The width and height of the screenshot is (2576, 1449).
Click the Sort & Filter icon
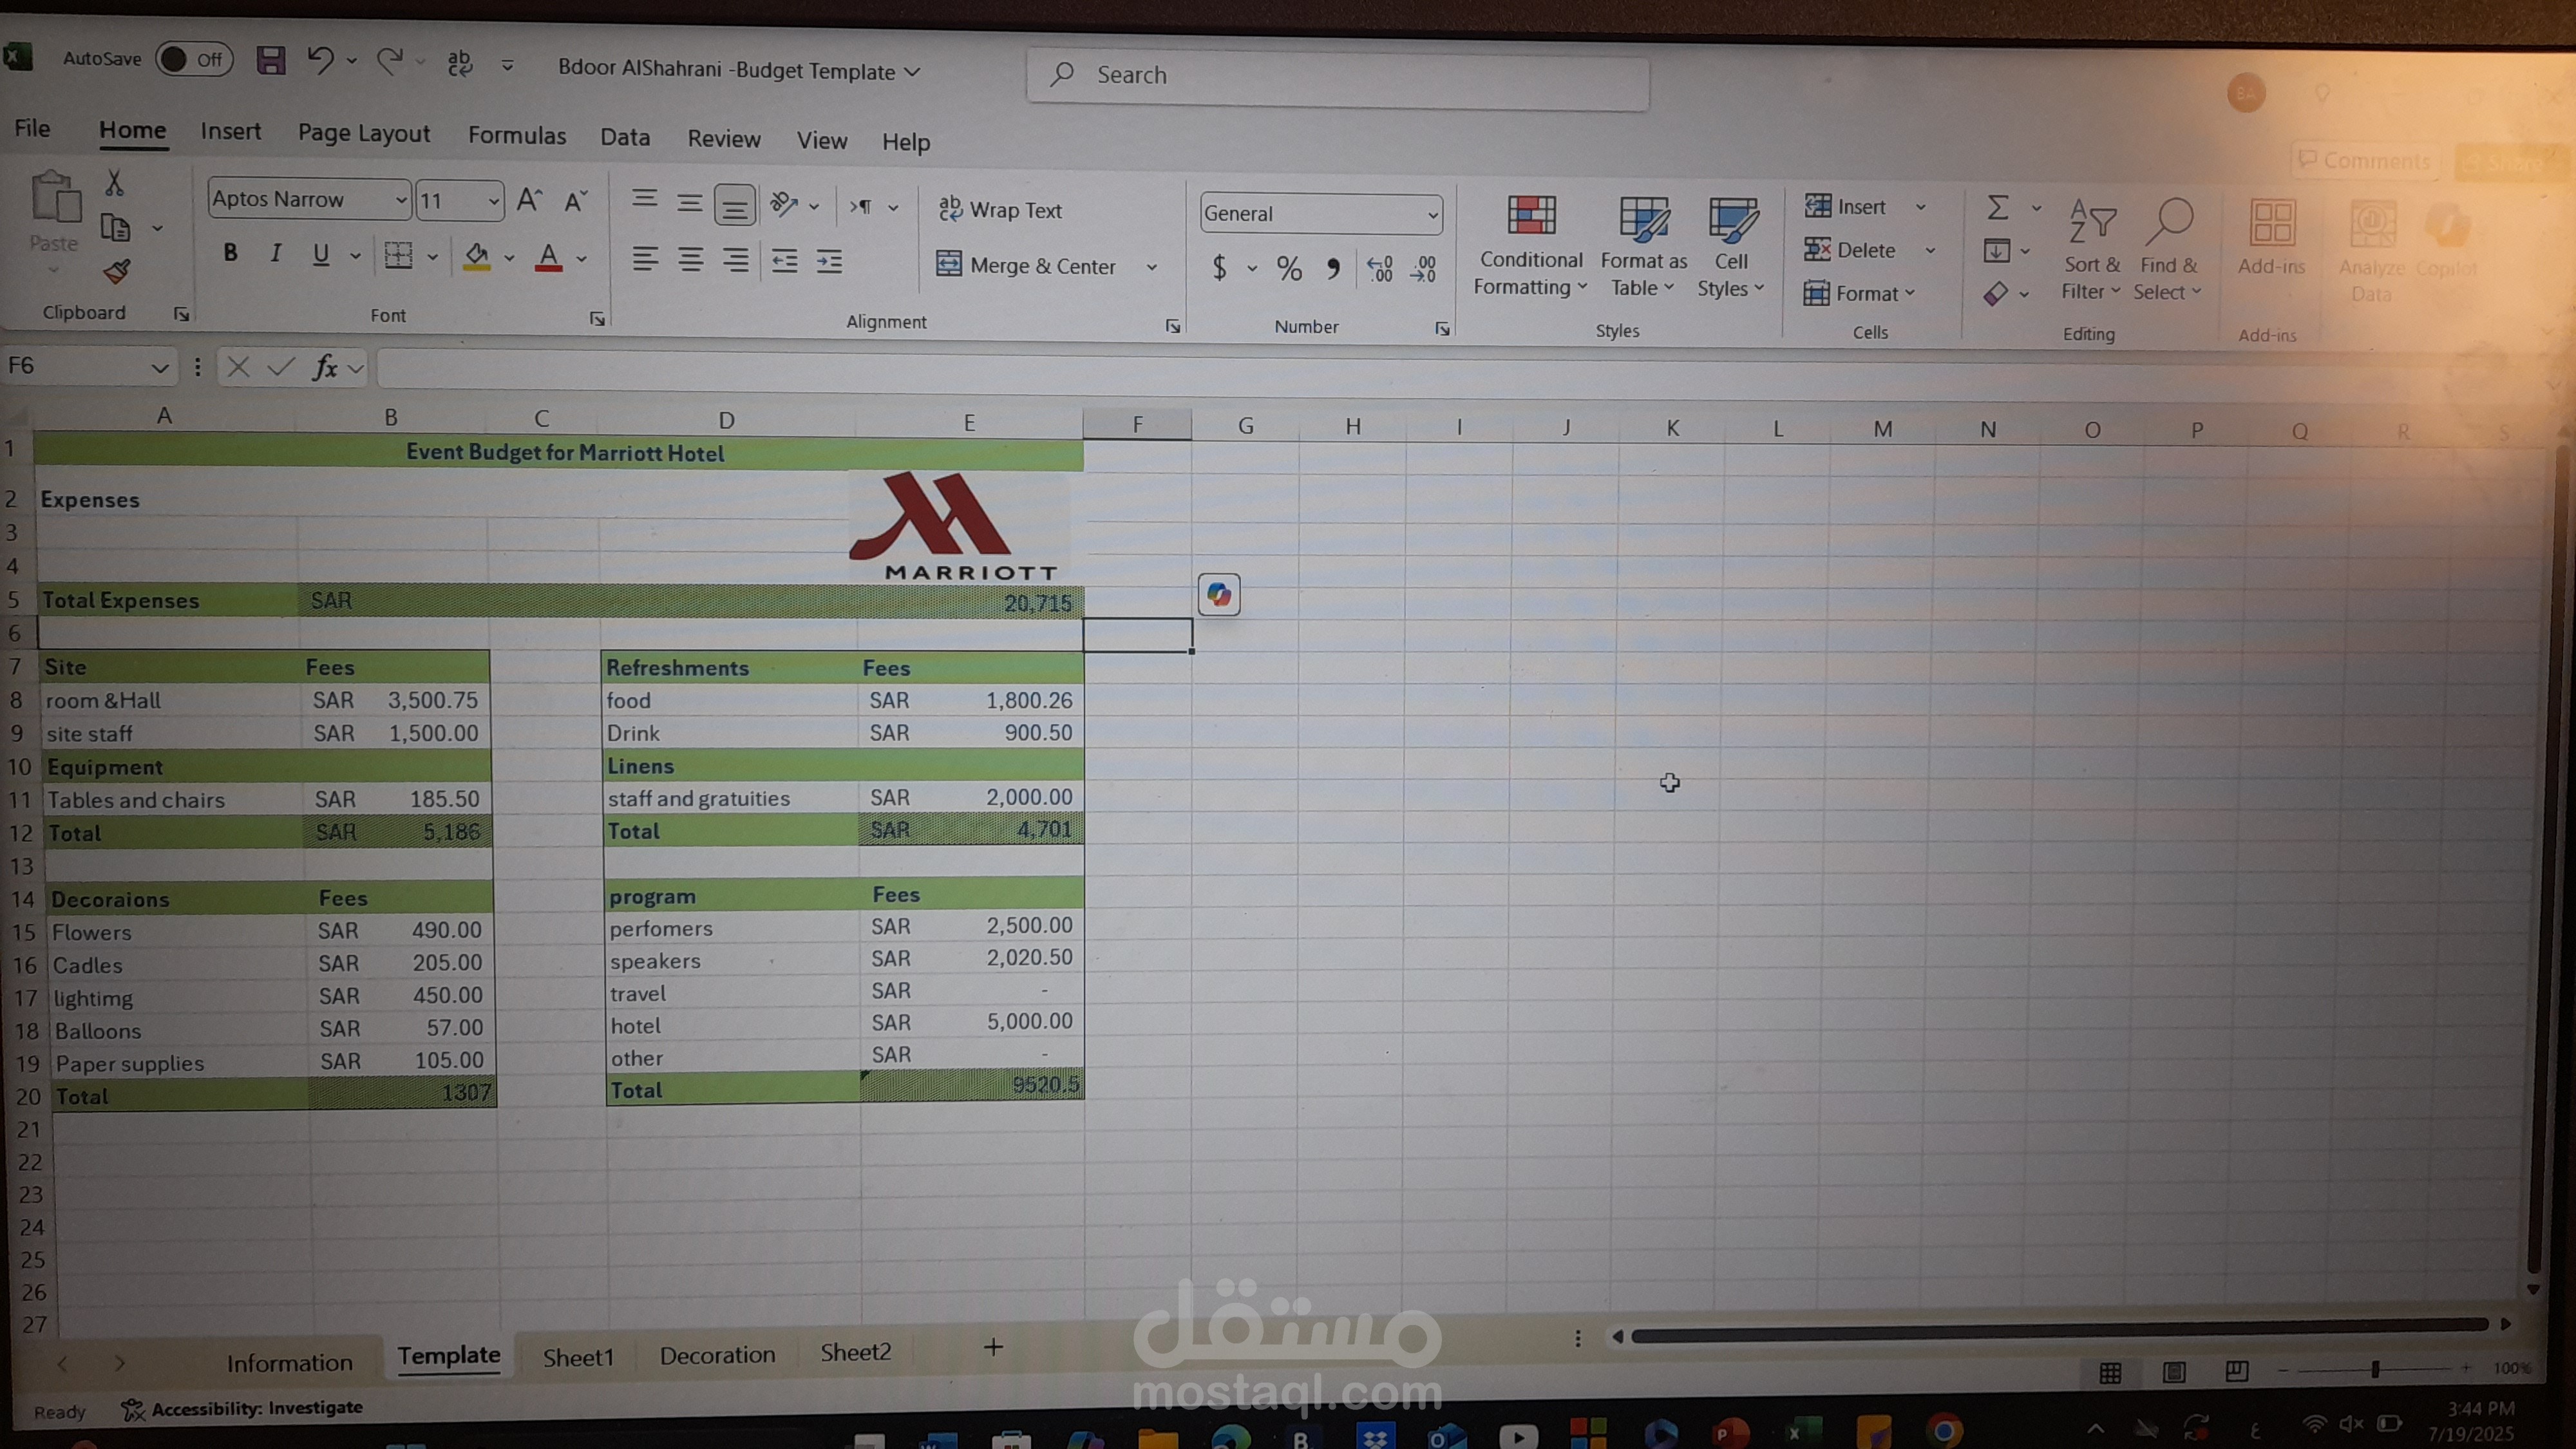(x=2092, y=222)
